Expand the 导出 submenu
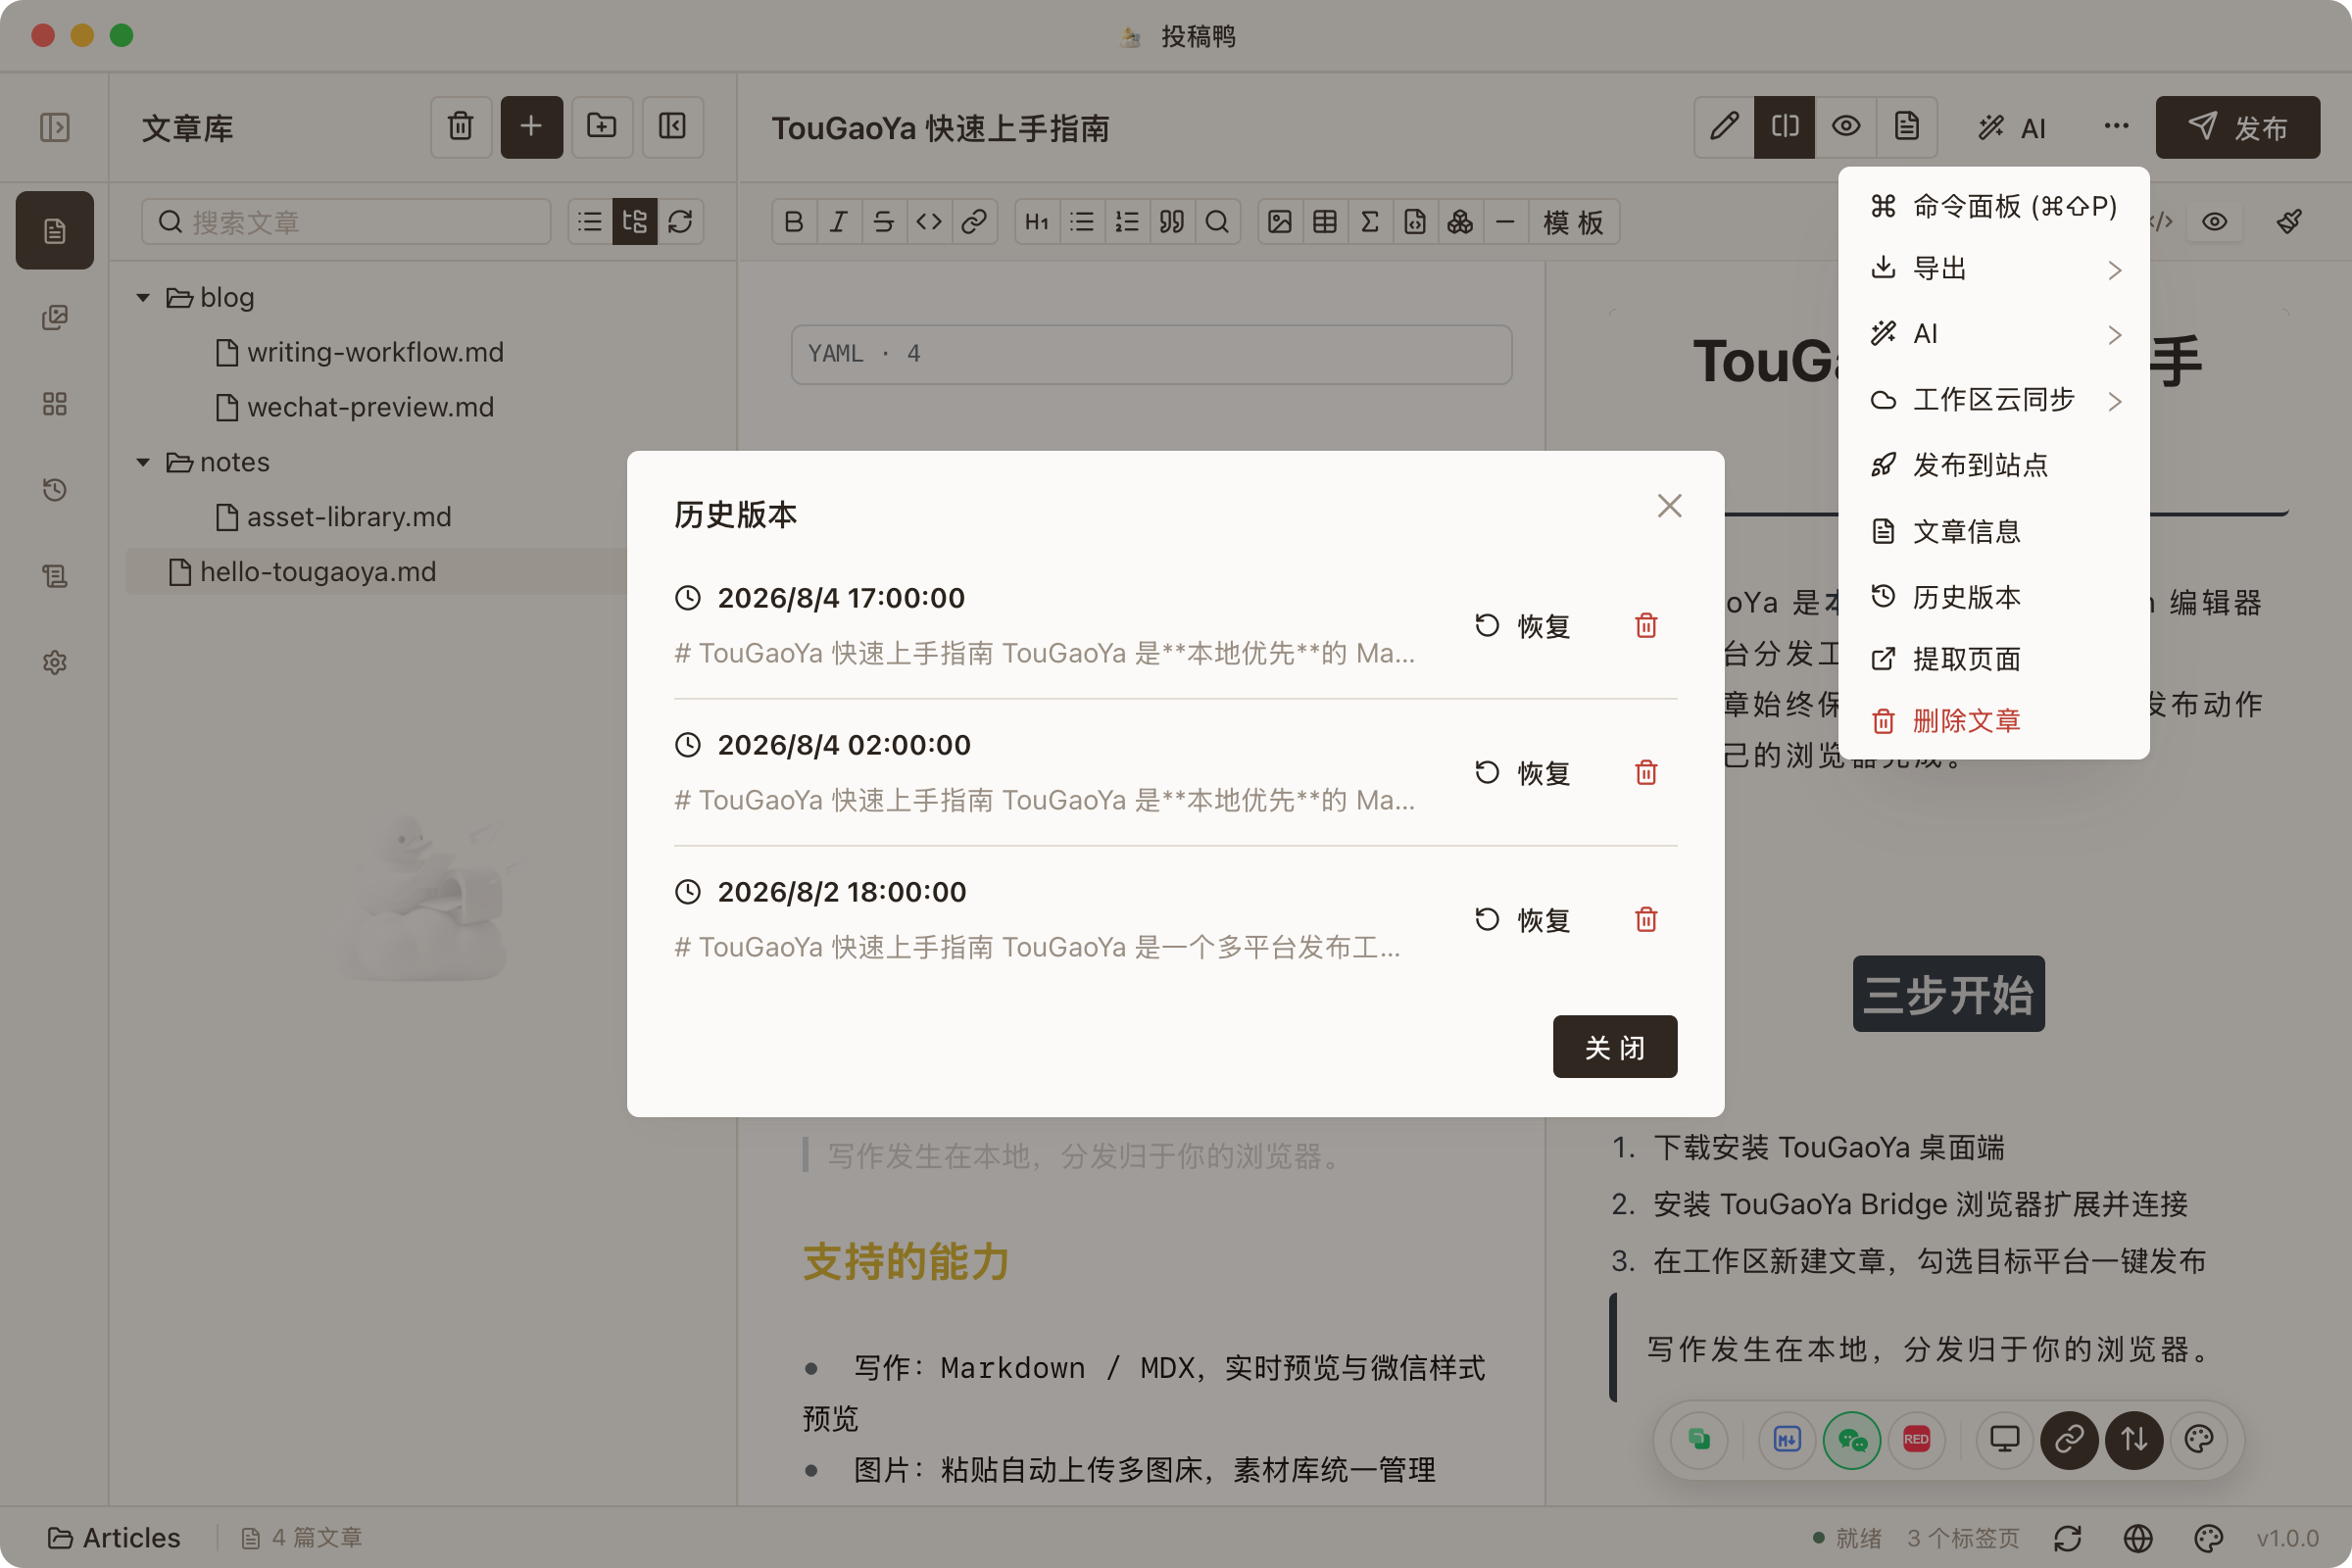Image resolution: width=2352 pixels, height=1568 pixels. coord(1994,269)
